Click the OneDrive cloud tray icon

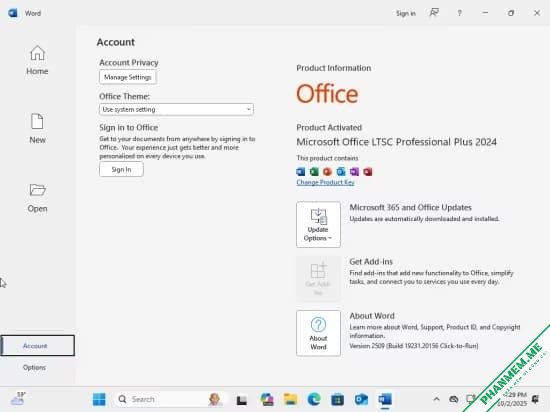click(x=454, y=399)
